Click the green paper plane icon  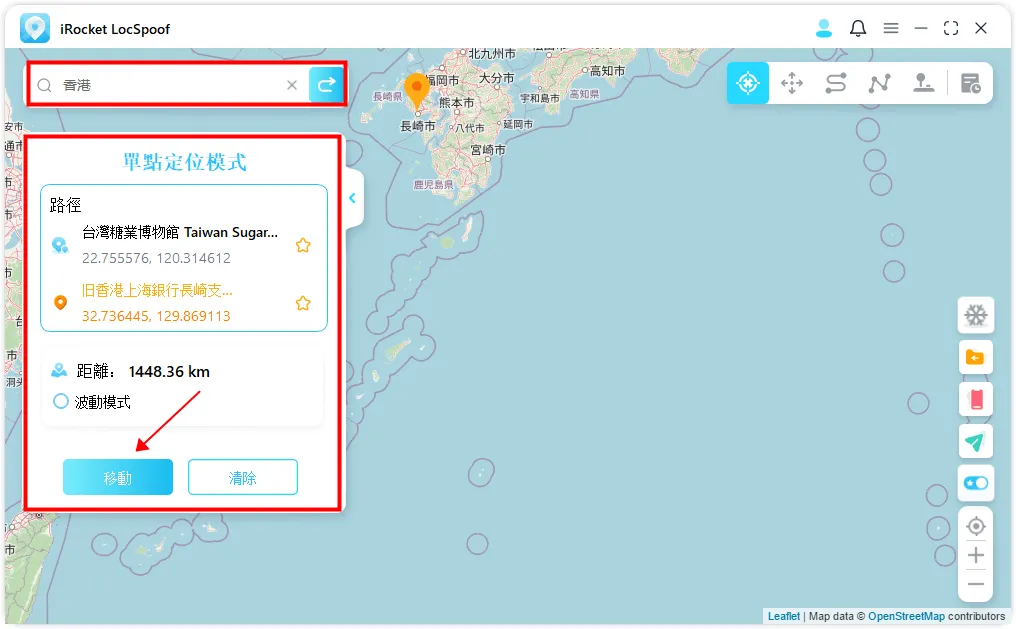pos(975,441)
